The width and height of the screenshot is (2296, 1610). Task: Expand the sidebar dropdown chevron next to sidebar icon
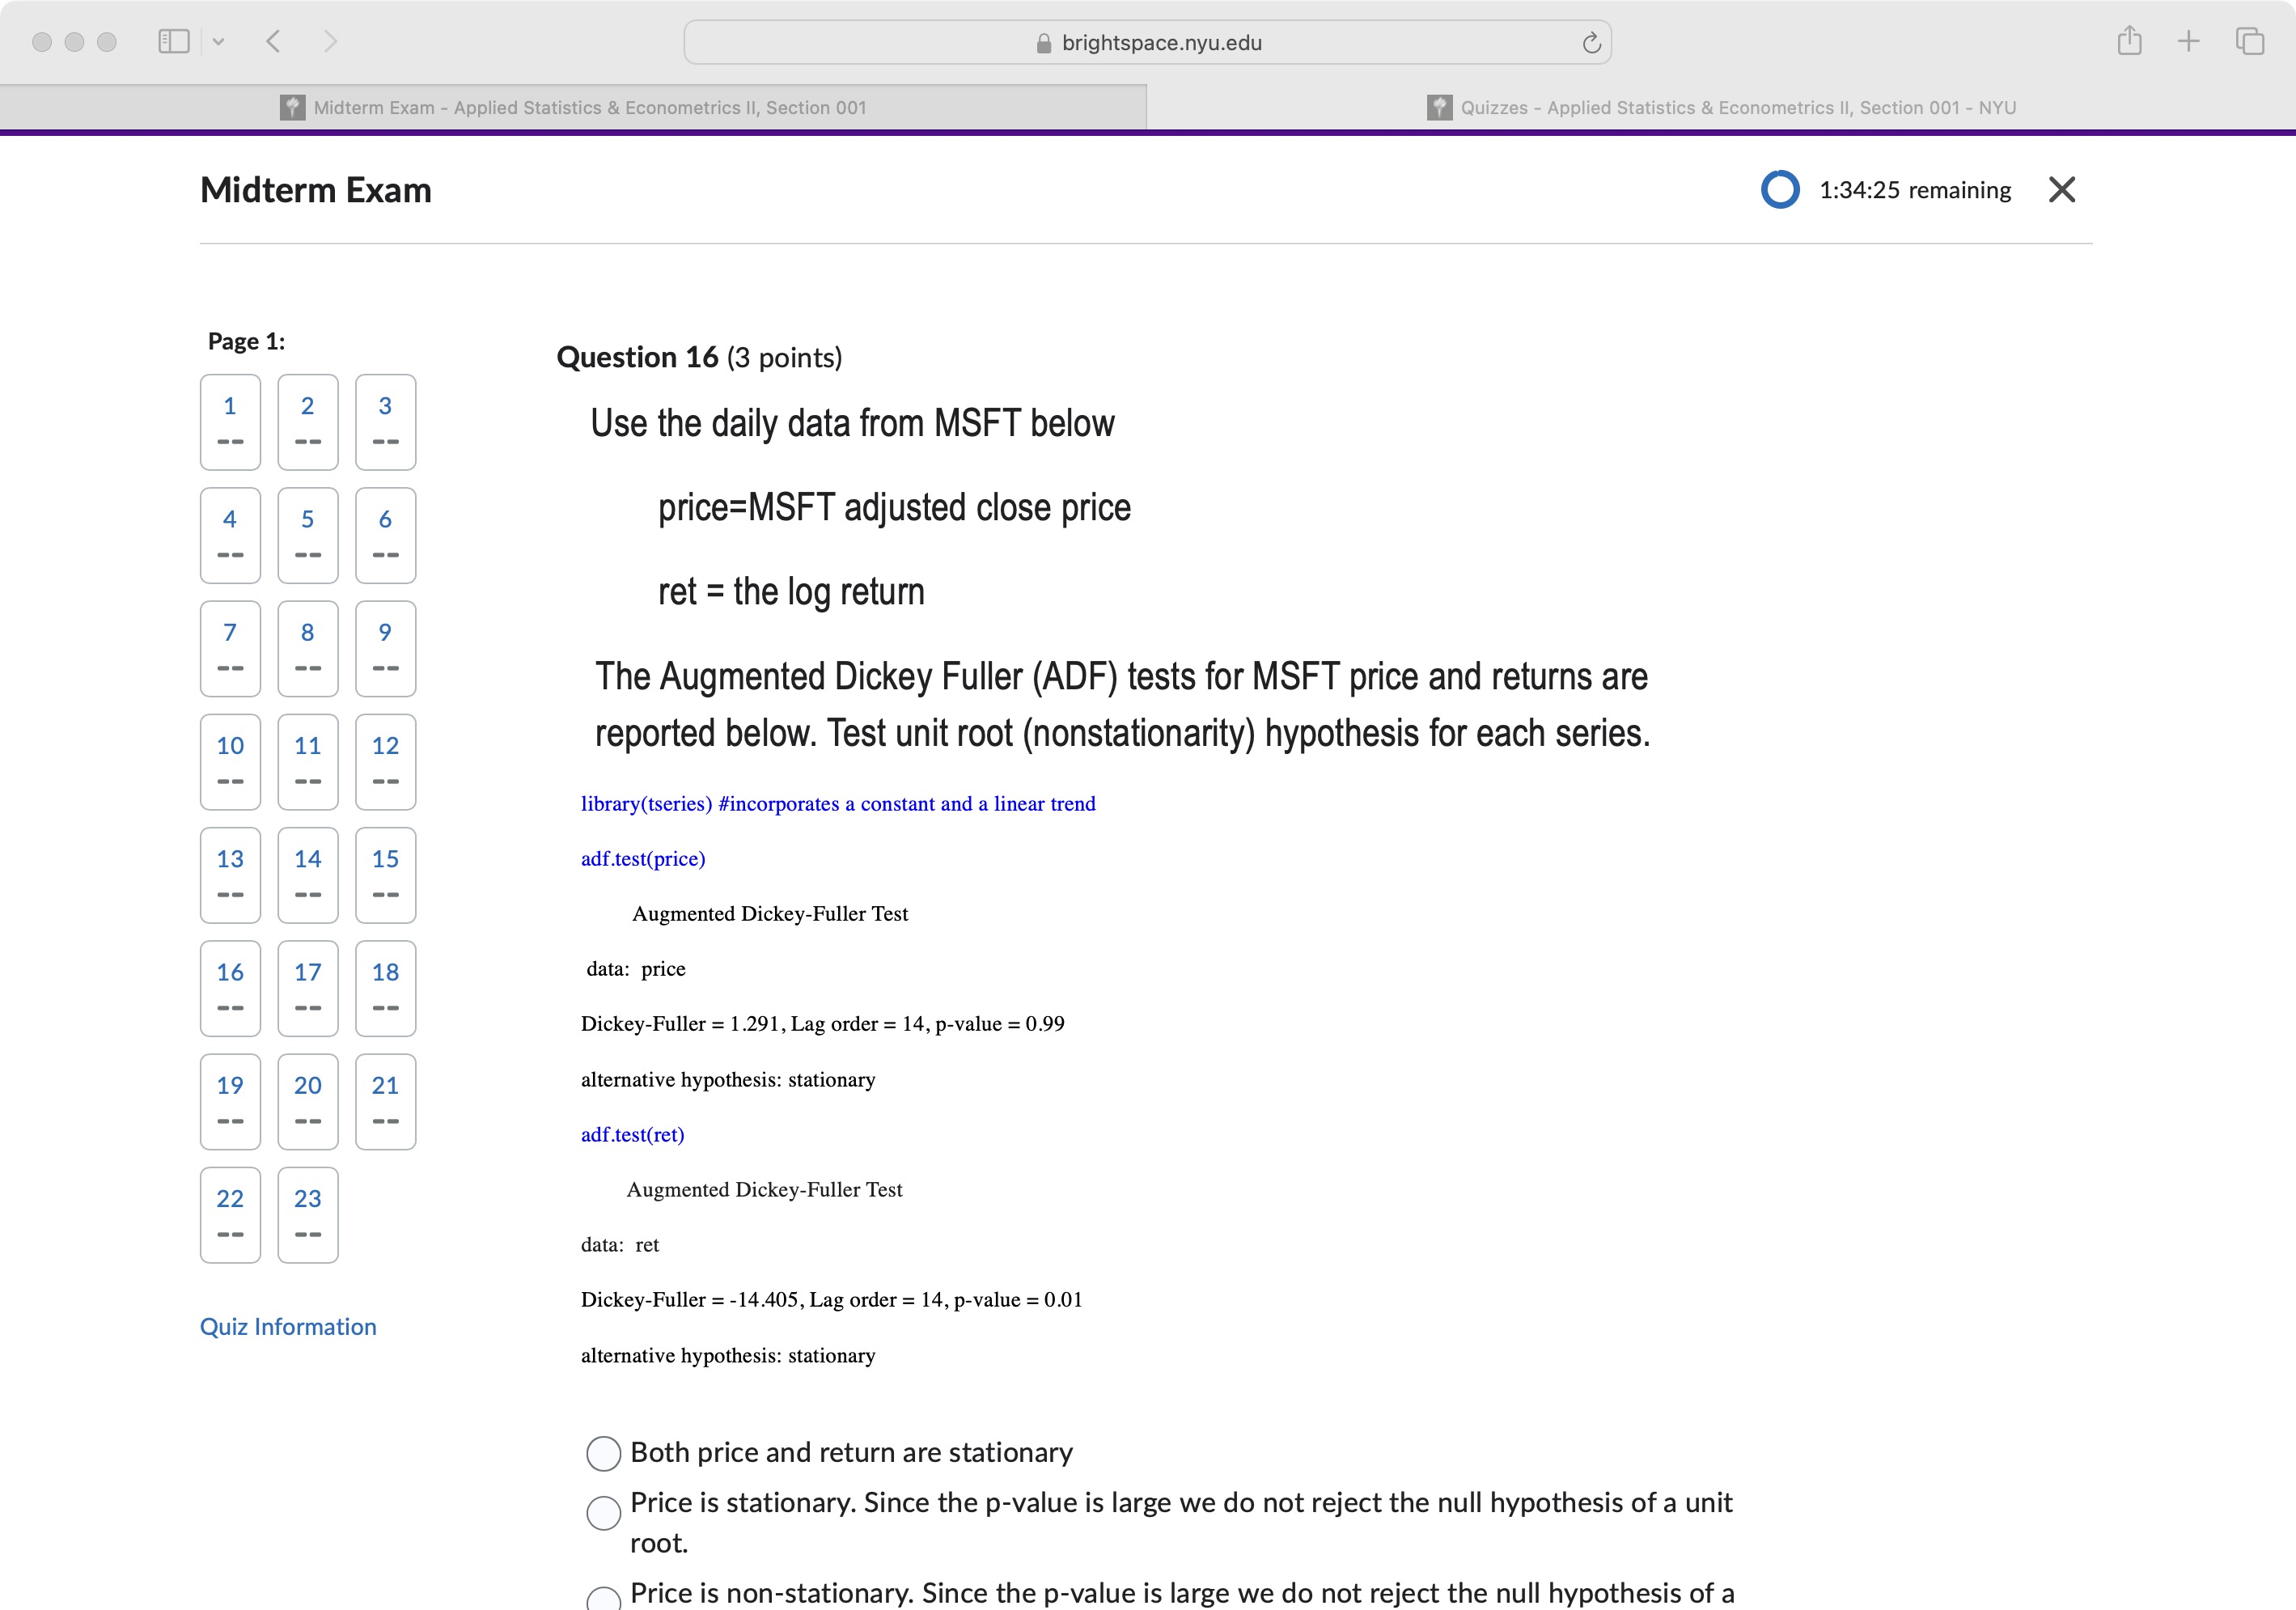pos(219,42)
